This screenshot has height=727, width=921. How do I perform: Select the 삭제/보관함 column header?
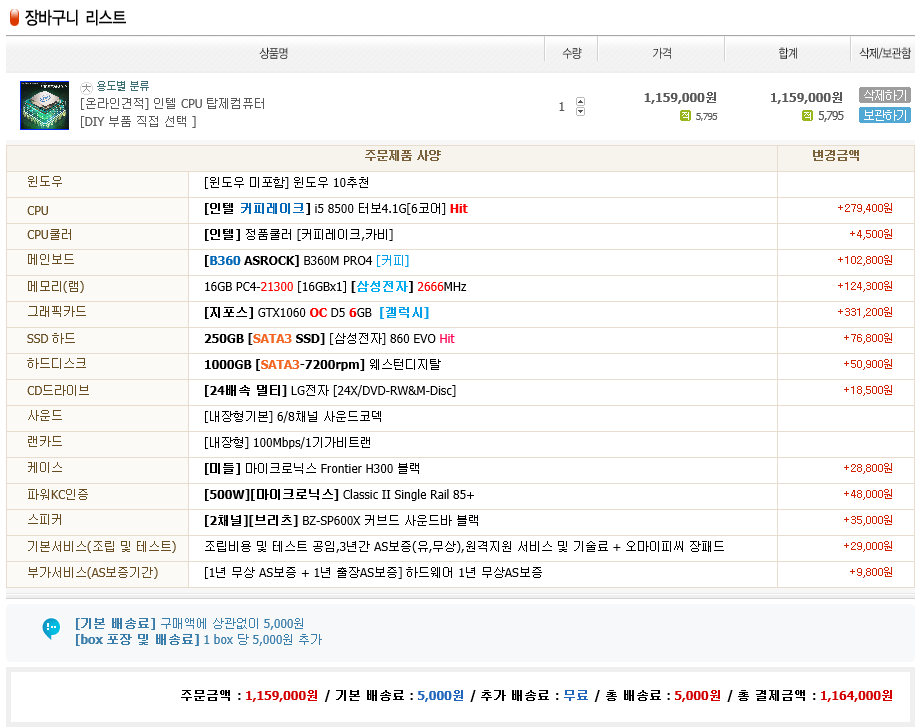click(884, 53)
